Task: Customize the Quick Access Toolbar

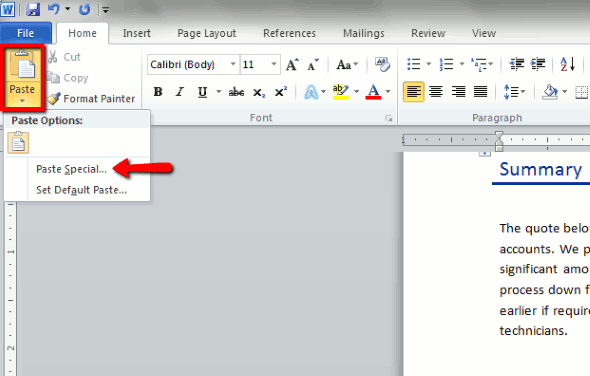Action: (x=106, y=10)
